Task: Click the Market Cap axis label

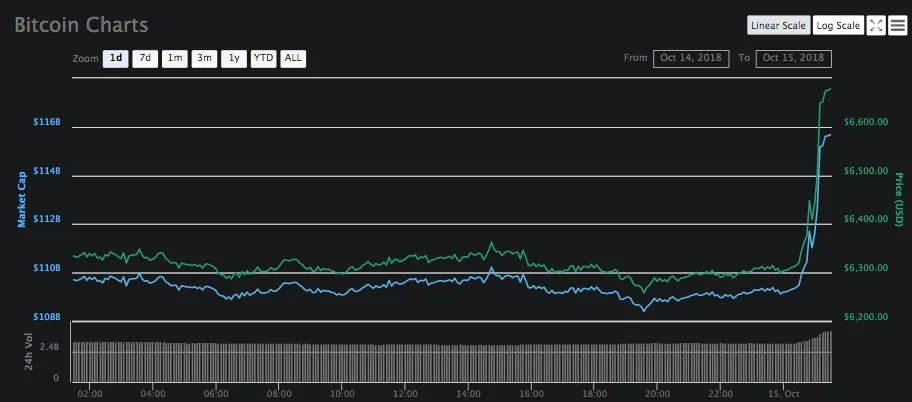Action: pos(22,199)
